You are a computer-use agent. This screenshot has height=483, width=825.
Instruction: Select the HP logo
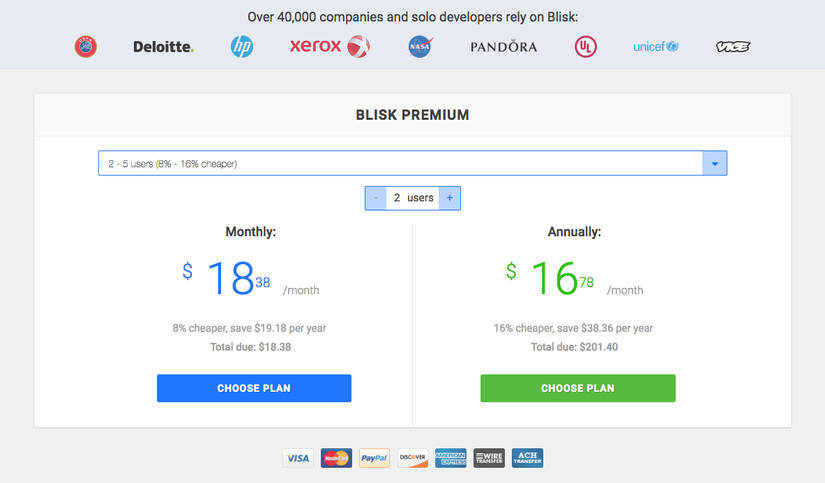point(242,46)
